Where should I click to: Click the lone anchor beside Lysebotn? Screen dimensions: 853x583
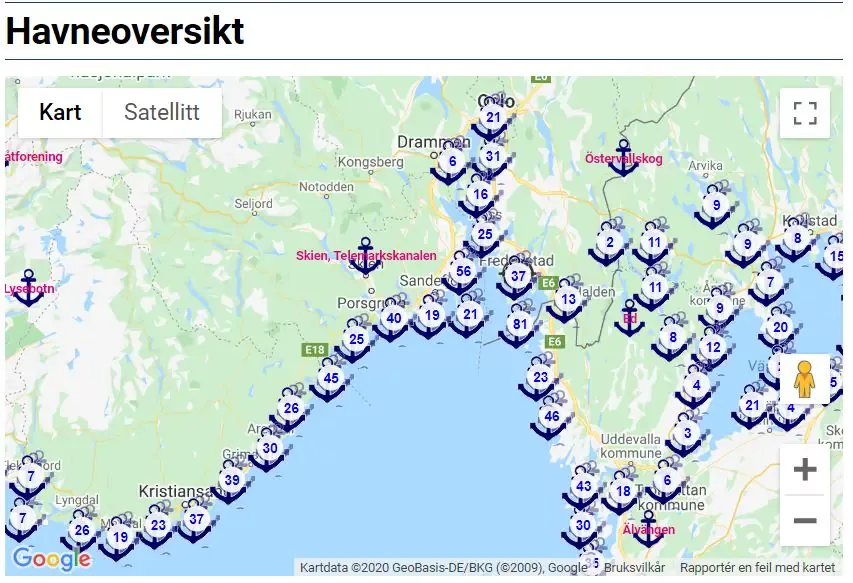(x=27, y=281)
